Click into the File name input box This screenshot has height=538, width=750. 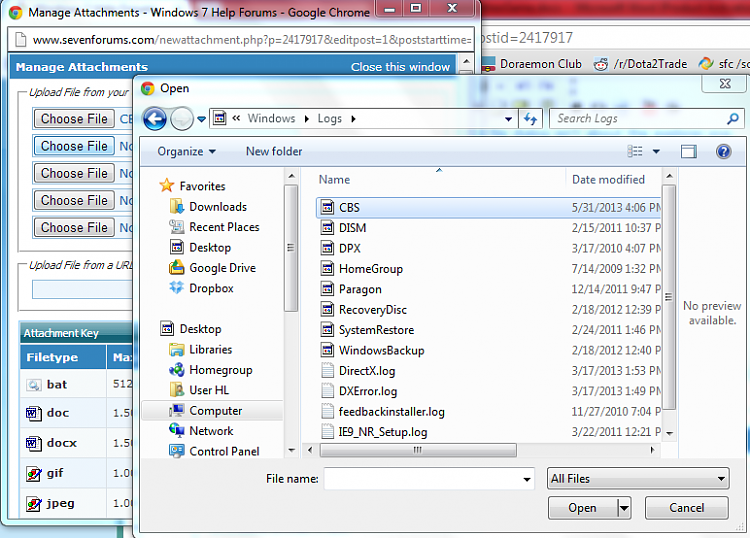pyautogui.click(x=422, y=479)
